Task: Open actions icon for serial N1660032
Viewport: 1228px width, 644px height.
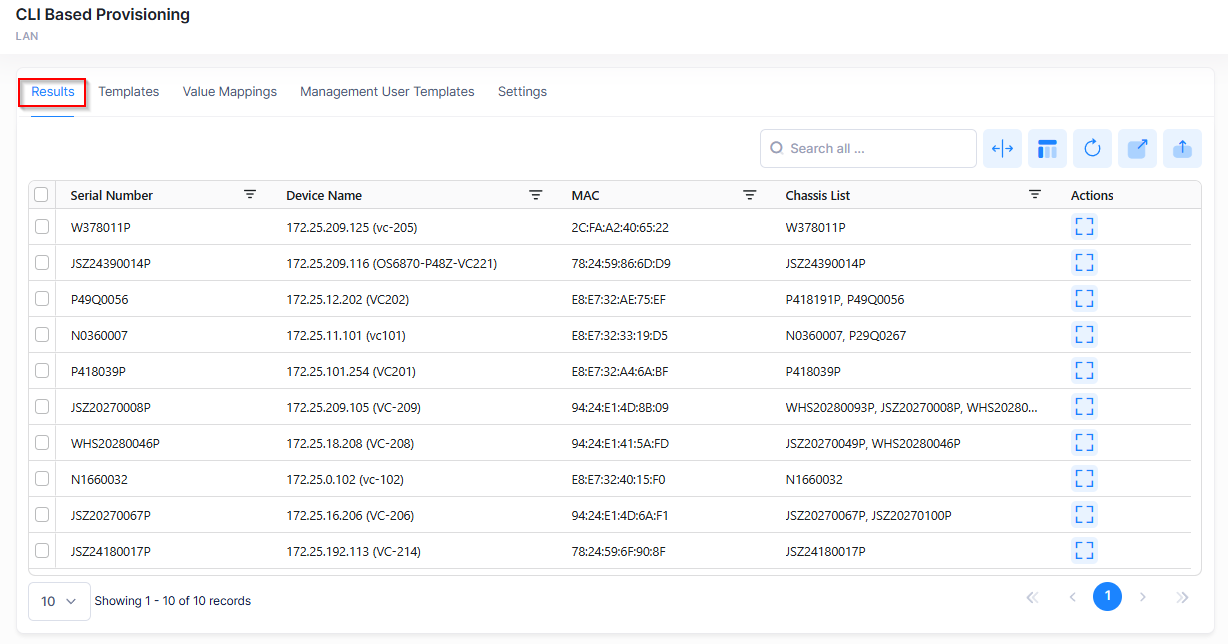Action: 1084,479
